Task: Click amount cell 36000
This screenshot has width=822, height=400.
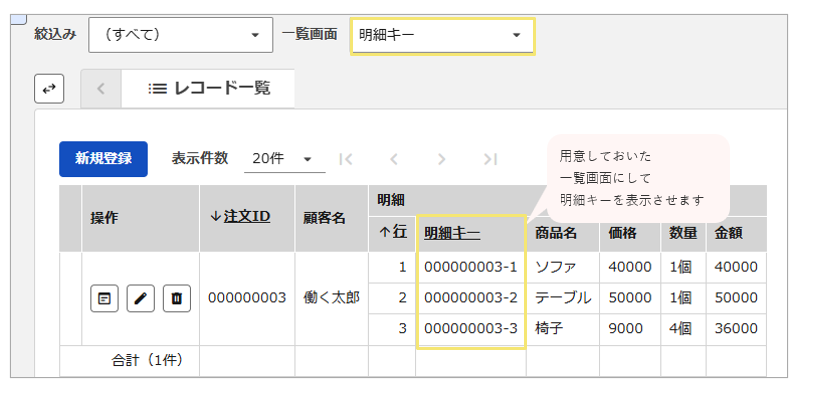Action: (x=736, y=329)
